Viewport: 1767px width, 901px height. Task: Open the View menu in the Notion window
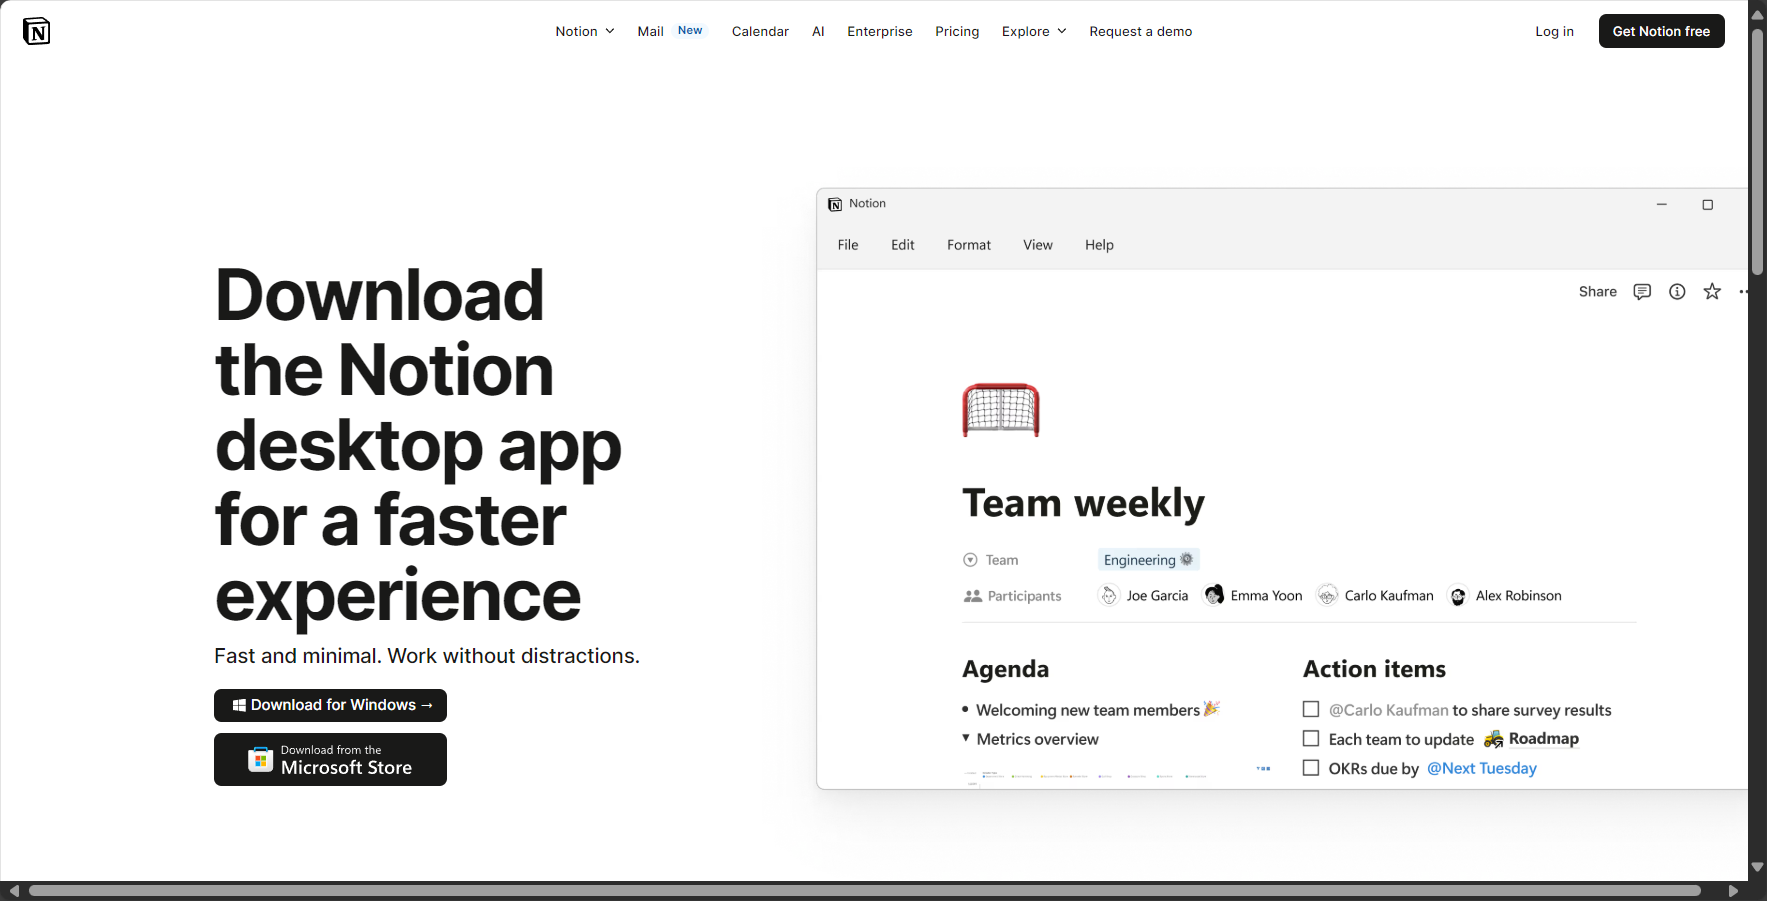[x=1038, y=245]
